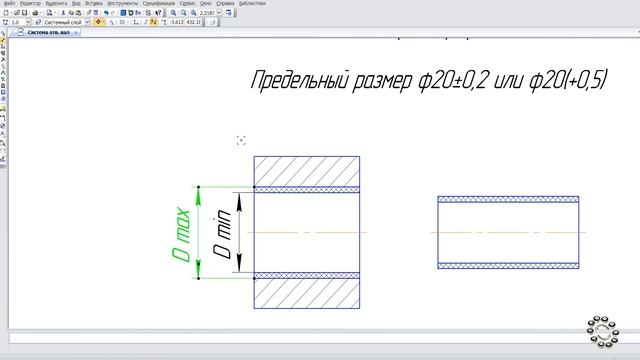Screen dimensions: 640x360
Task: Click the X coordinate field -3.612
Action: (x=176, y=22)
